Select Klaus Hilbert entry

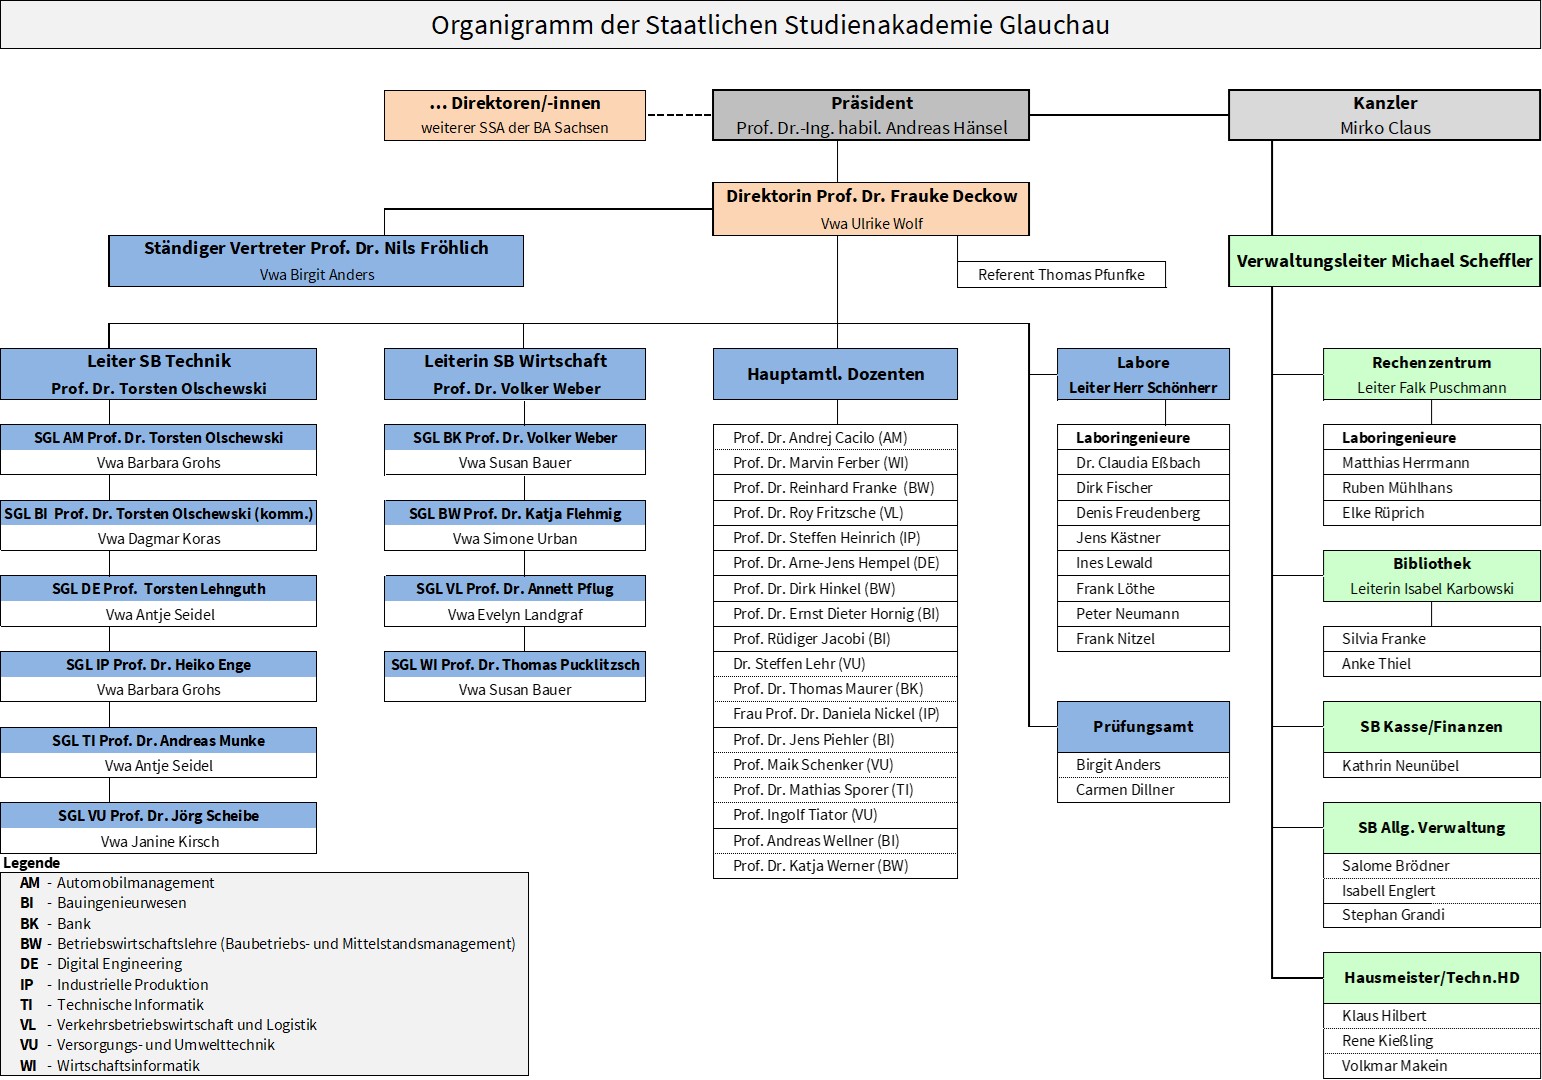[x=1432, y=1015]
